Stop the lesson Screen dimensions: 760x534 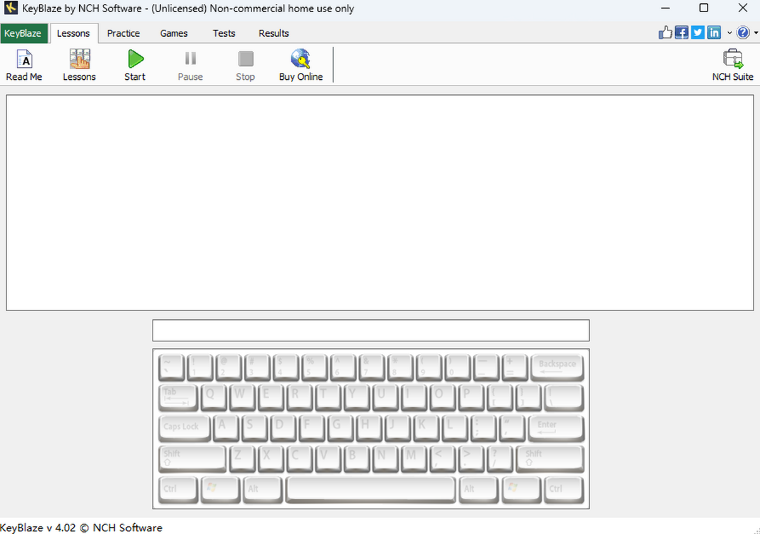245,65
